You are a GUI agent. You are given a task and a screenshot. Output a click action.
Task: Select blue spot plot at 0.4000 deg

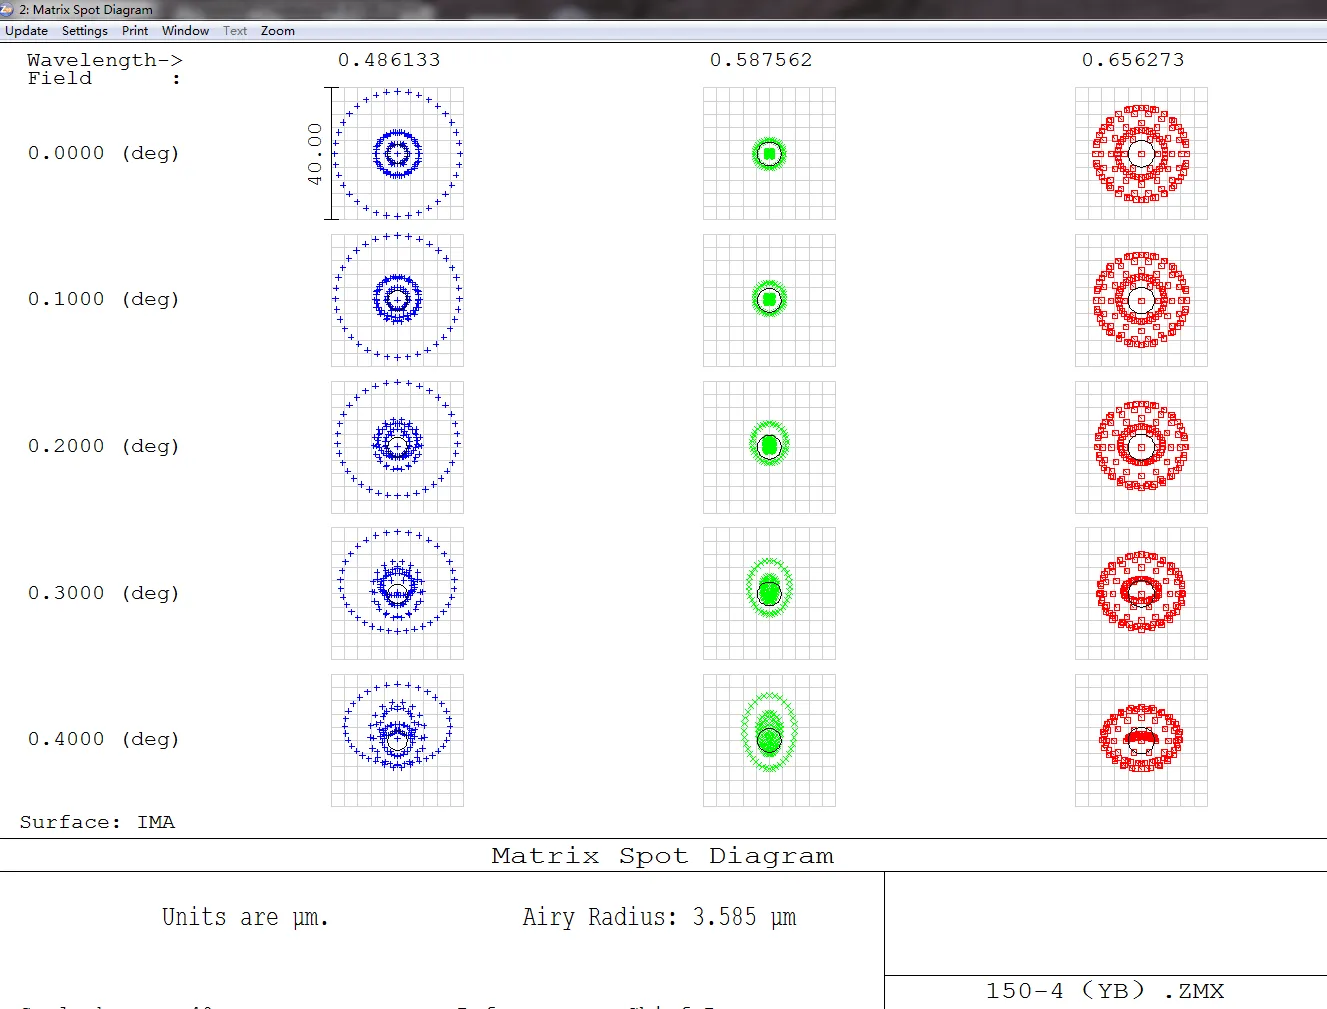[x=397, y=740]
